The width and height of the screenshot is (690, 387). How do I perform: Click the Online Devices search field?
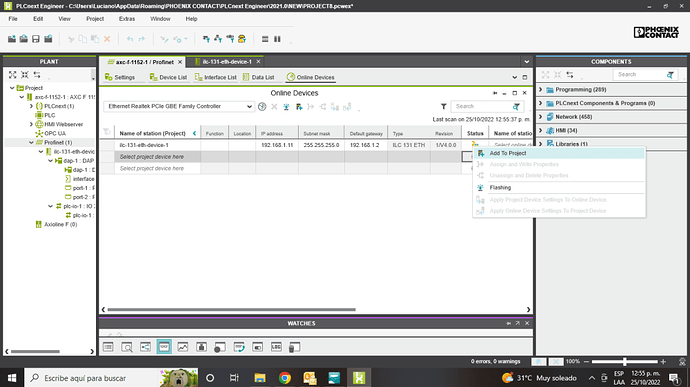(x=482, y=107)
